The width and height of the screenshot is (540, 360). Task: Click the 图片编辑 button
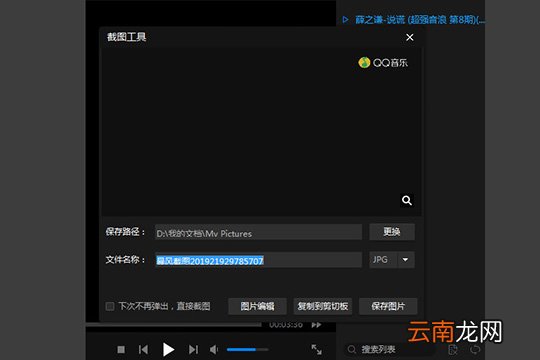(257, 306)
